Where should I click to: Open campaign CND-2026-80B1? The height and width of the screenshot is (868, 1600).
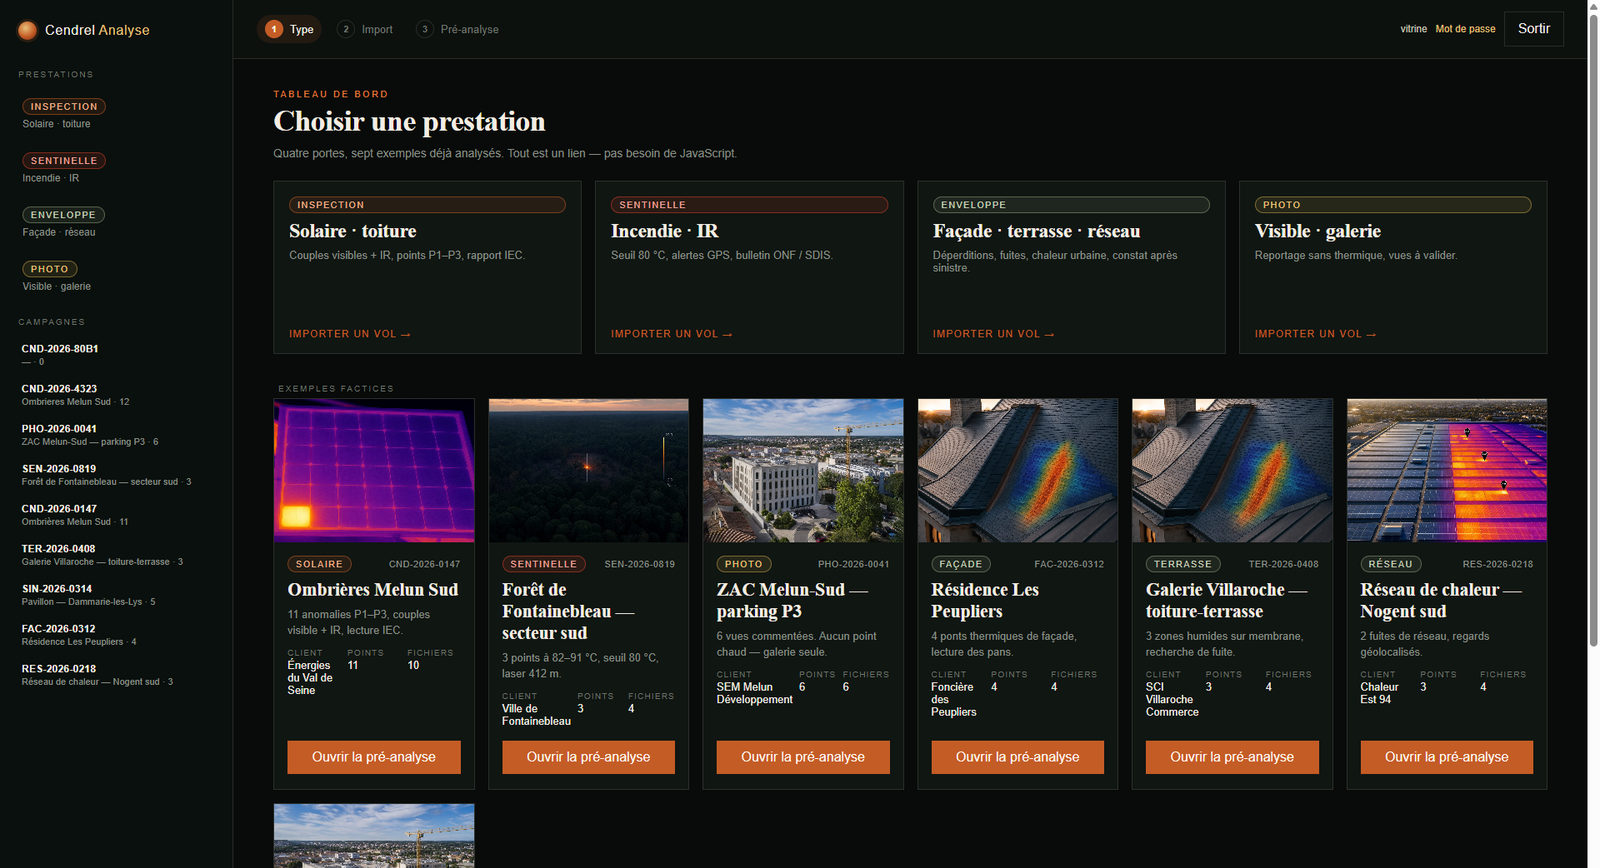60,355
